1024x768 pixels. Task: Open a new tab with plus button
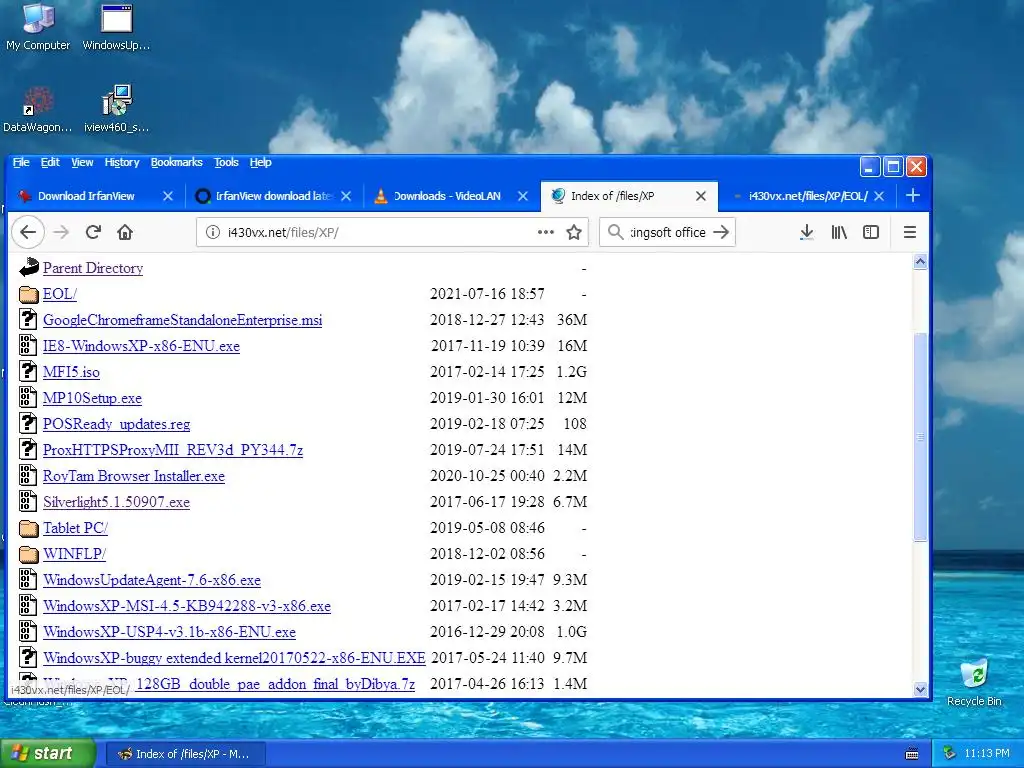[913, 195]
